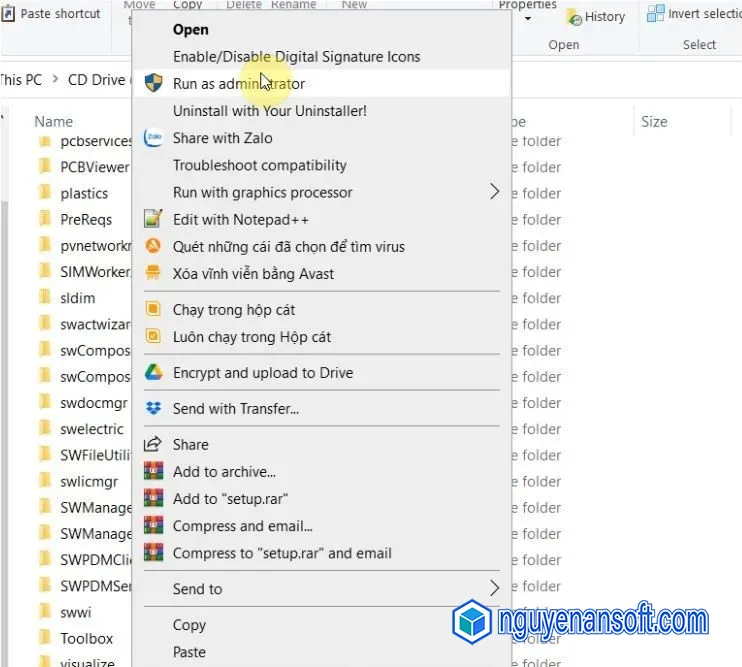Click the sldim folder icon

point(44,297)
